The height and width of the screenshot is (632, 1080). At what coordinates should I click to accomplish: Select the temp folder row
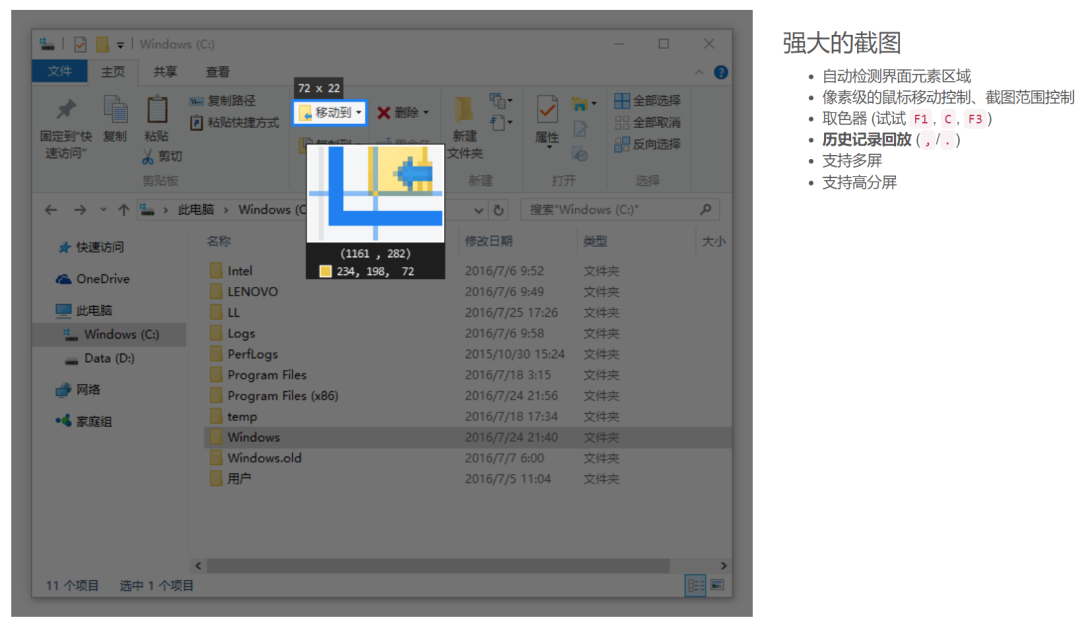tap(468, 417)
